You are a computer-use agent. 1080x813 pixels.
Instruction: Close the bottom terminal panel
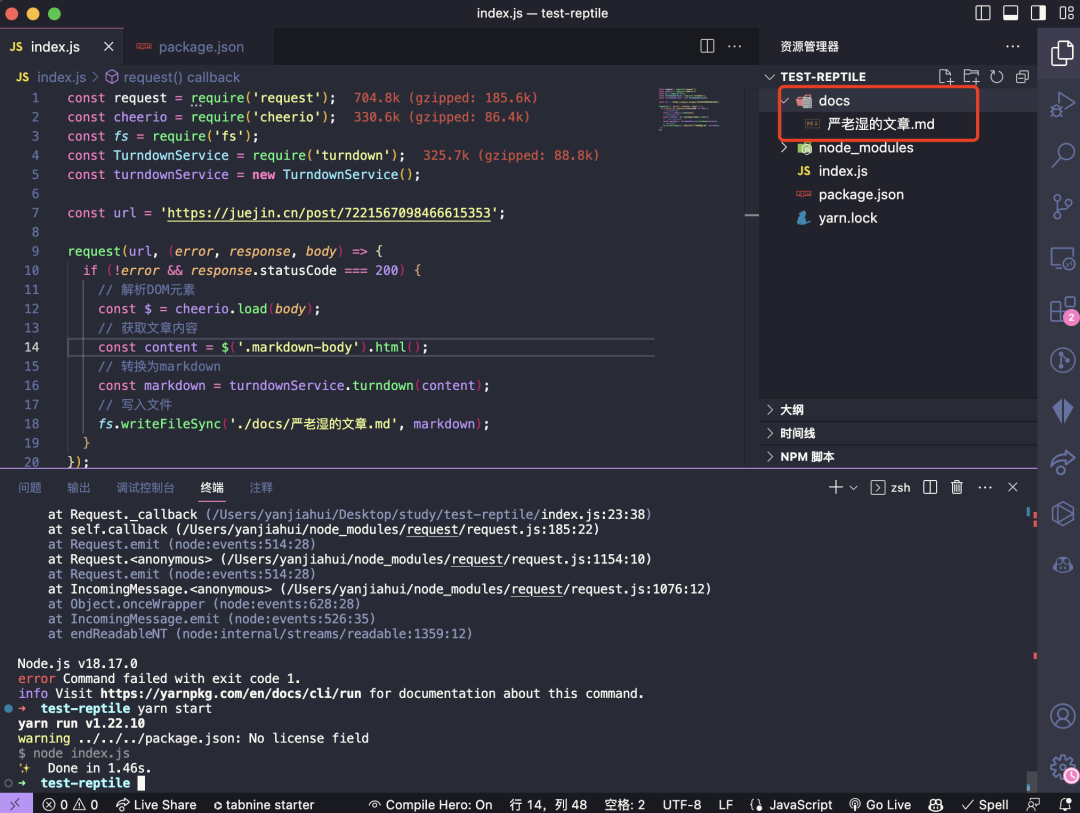tap(1012, 487)
